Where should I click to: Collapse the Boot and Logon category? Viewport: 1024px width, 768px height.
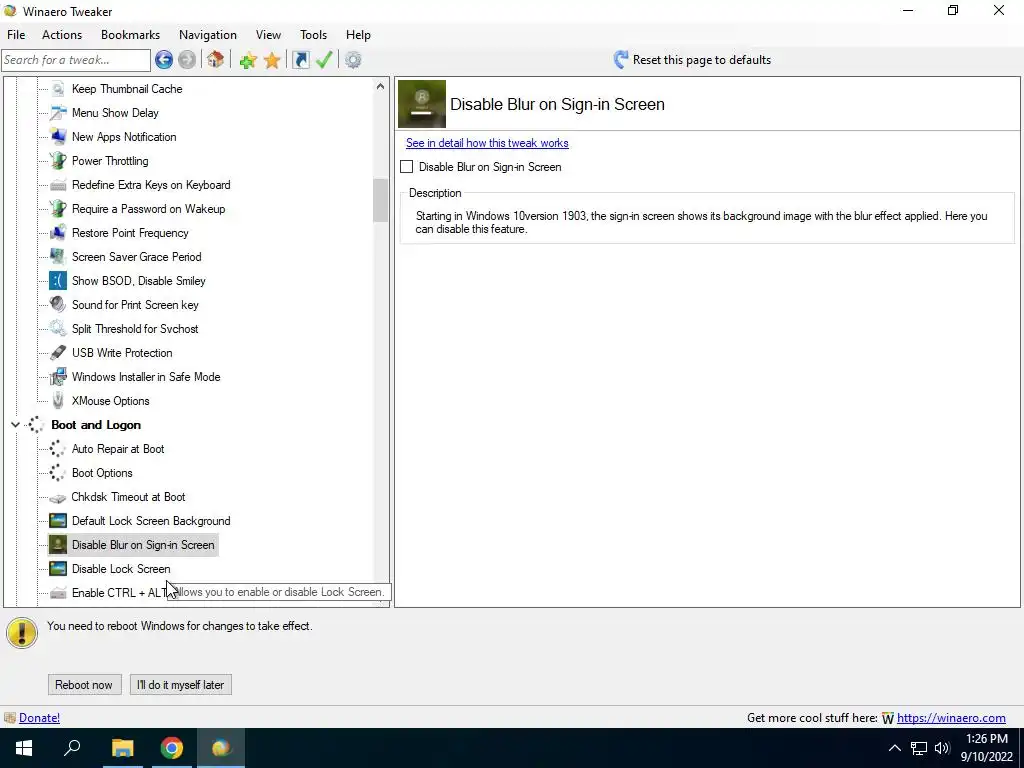(x=15, y=425)
